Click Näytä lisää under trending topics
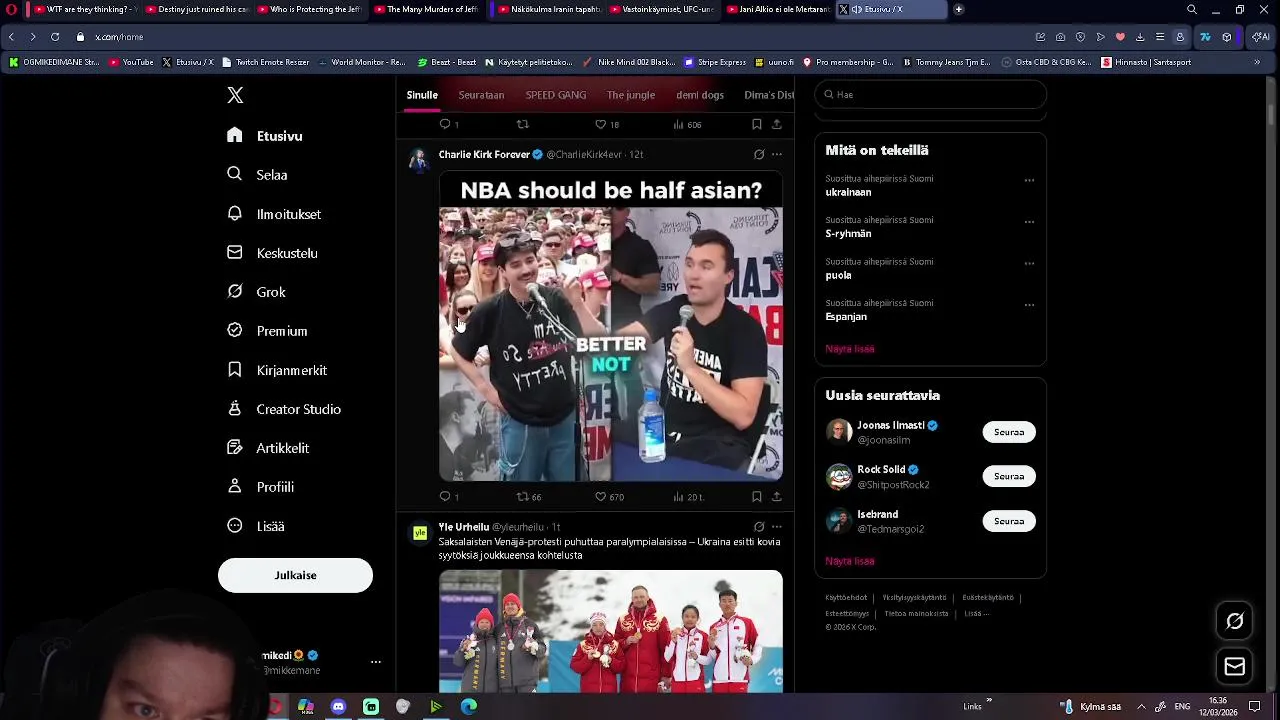 pyautogui.click(x=850, y=349)
